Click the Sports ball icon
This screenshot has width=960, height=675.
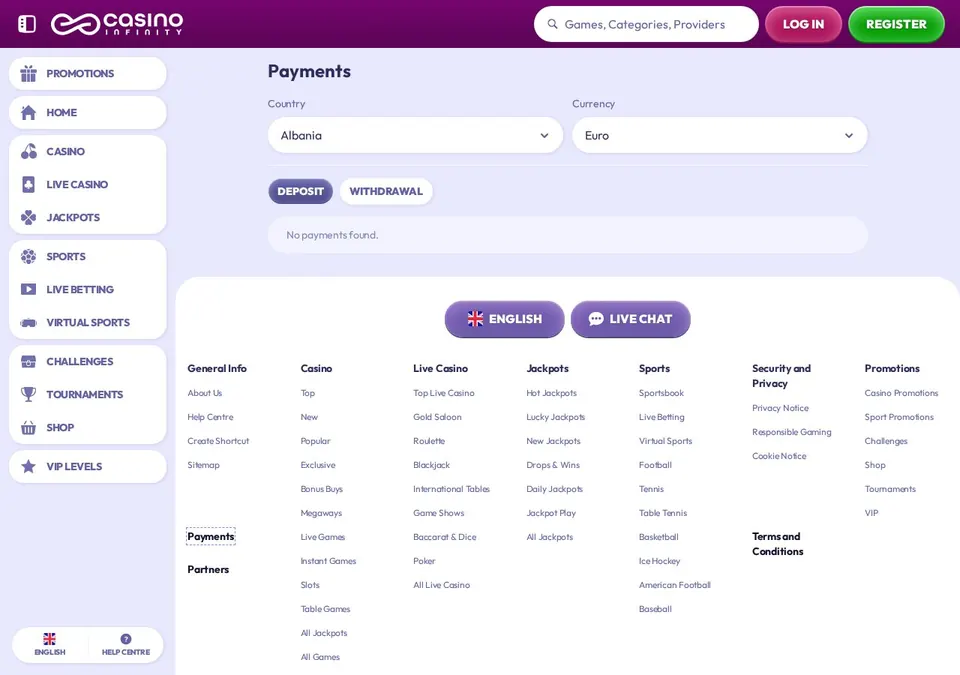tap(28, 257)
